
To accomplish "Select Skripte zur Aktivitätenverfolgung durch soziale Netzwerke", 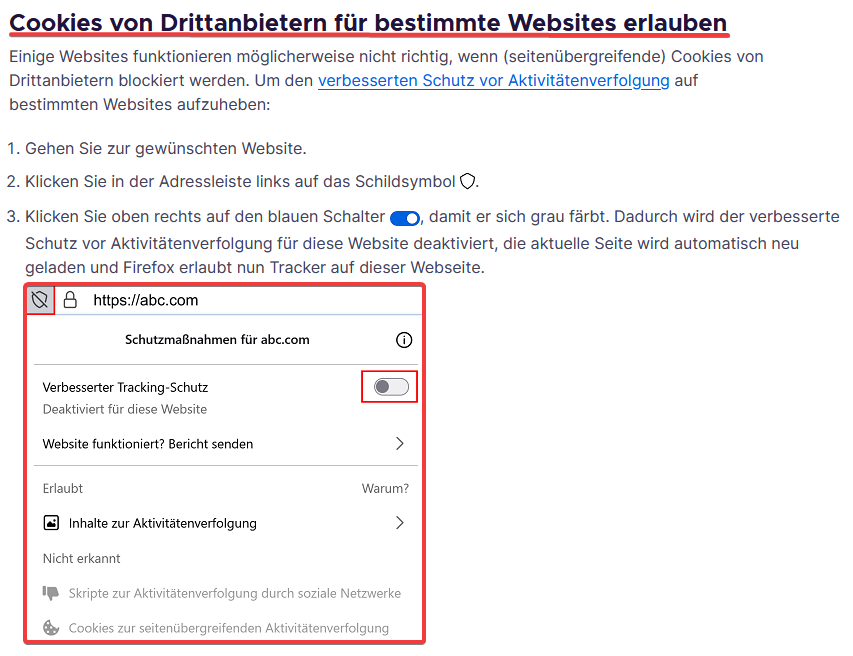I will [234, 593].
